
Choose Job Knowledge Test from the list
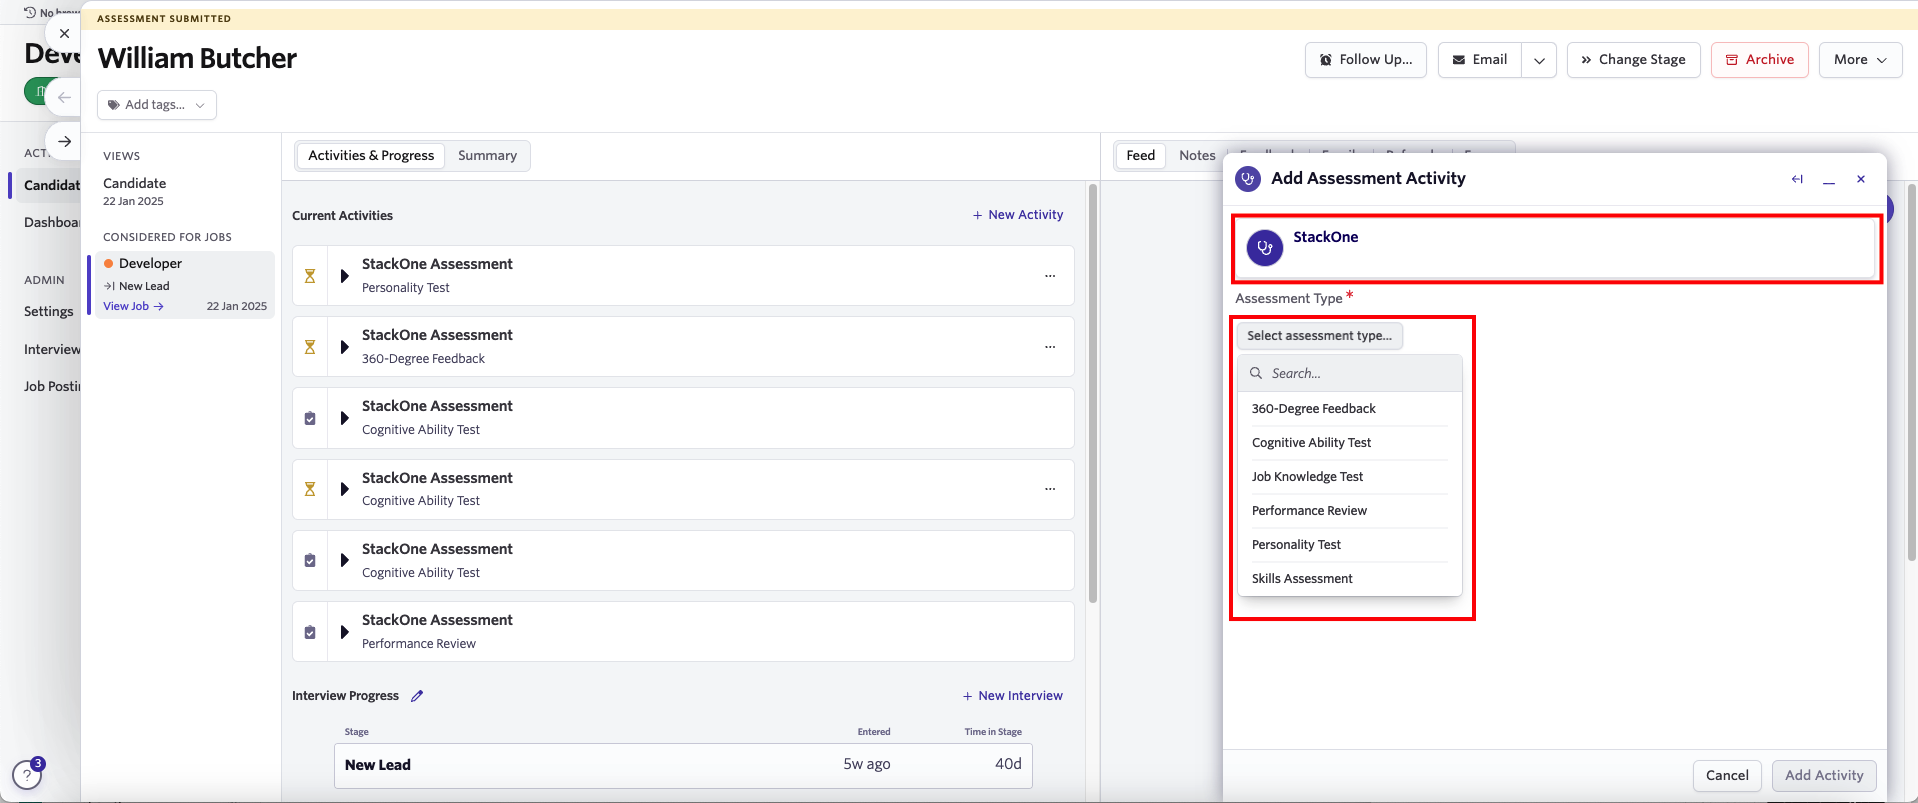[1349, 477]
